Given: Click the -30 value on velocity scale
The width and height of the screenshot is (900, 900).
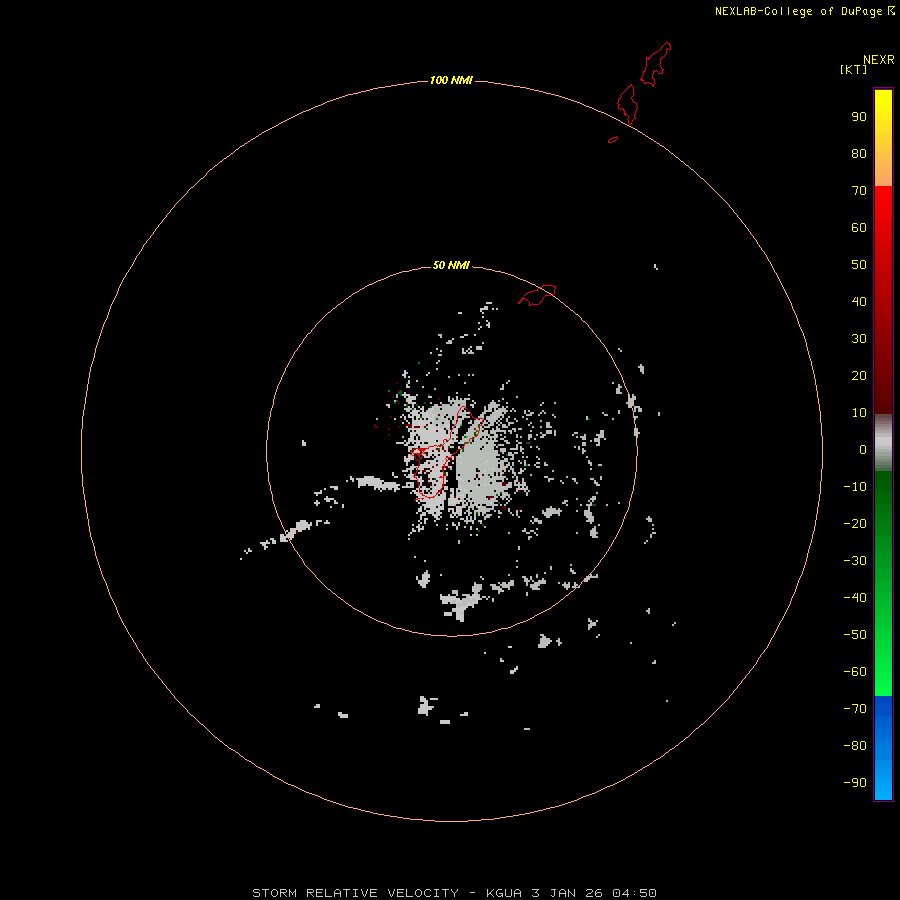Looking at the screenshot, I should (x=855, y=561).
